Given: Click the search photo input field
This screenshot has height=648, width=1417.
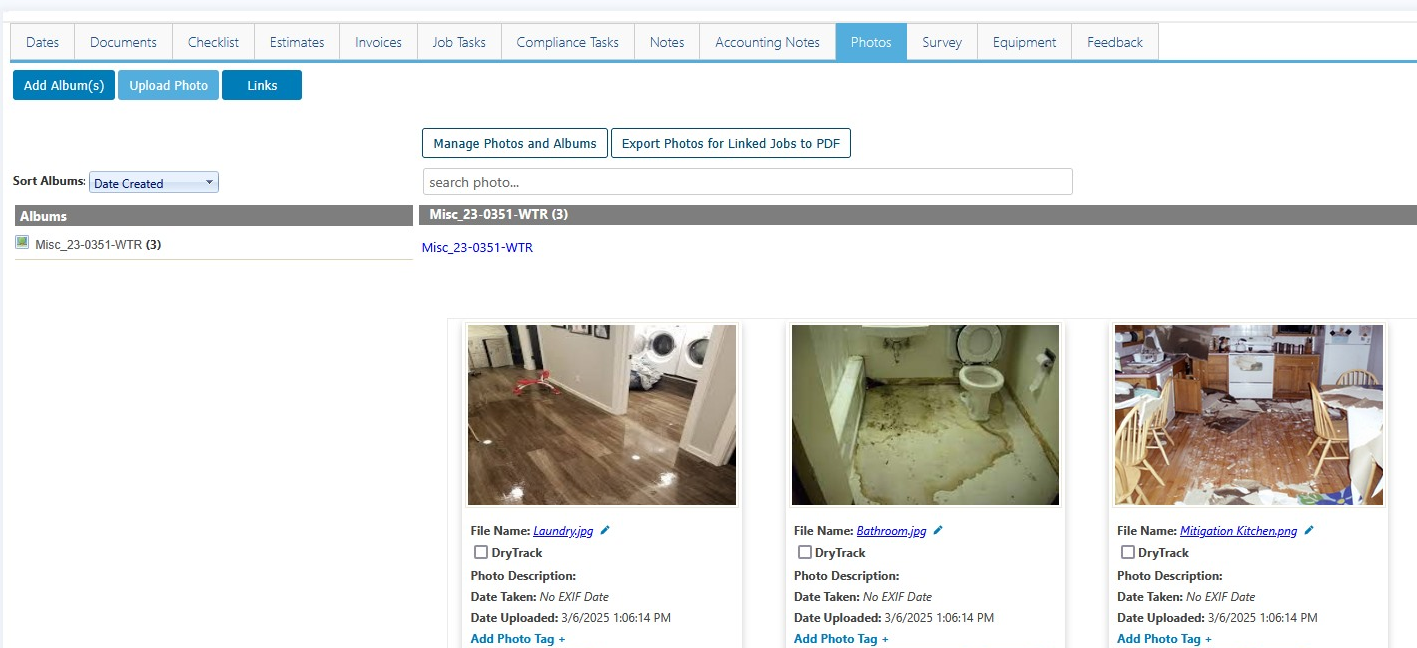Looking at the screenshot, I should 748,182.
